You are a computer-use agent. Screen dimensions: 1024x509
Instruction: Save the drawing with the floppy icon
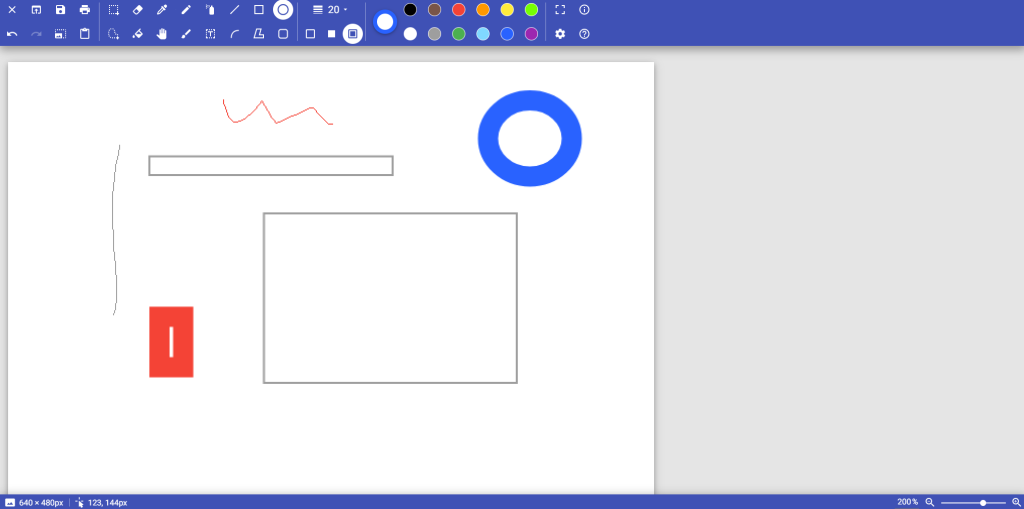[x=60, y=10]
